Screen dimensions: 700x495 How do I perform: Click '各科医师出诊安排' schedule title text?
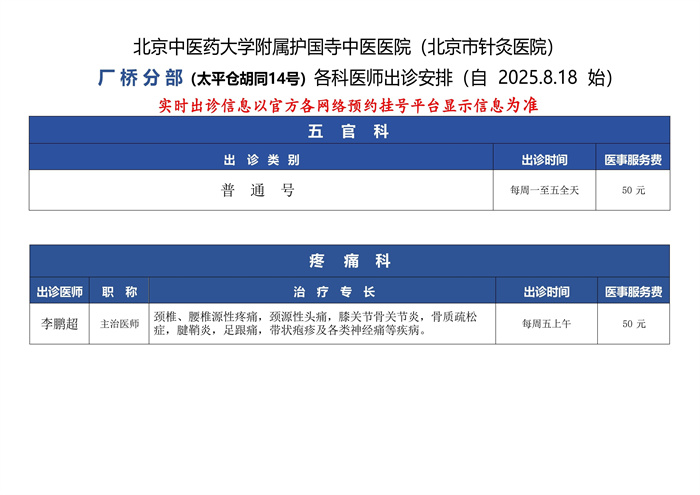383,78
